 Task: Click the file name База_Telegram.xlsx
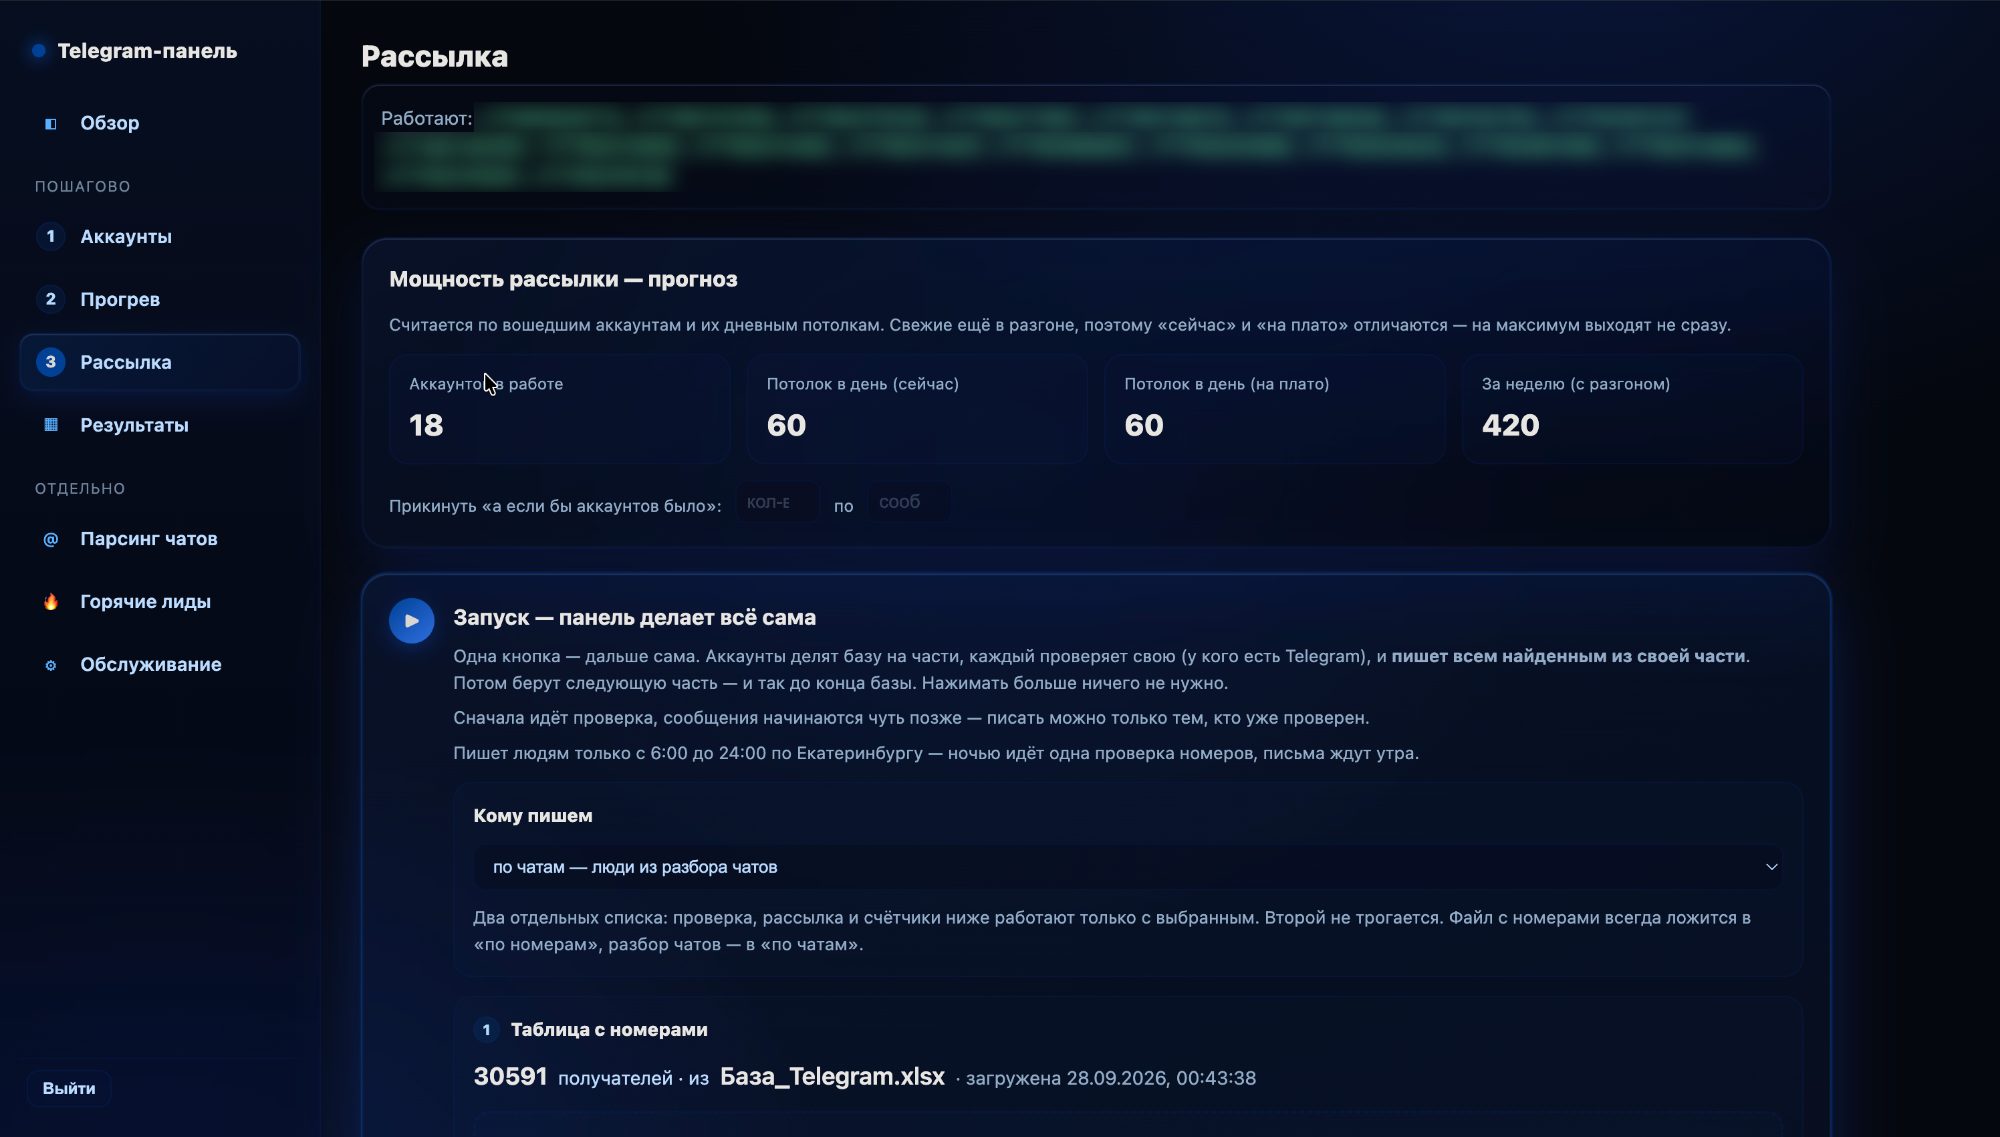[832, 1077]
